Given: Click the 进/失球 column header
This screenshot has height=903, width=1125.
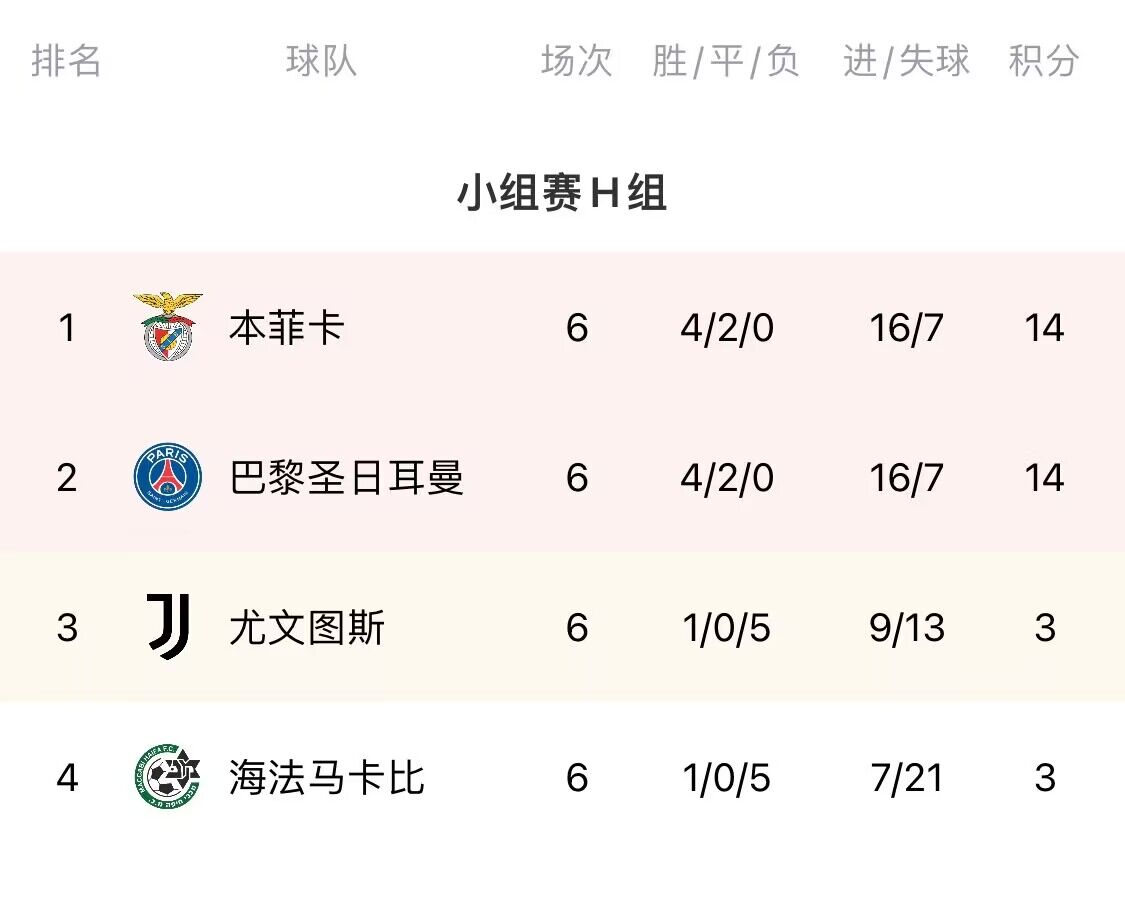Looking at the screenshot, I should [906, 60].
